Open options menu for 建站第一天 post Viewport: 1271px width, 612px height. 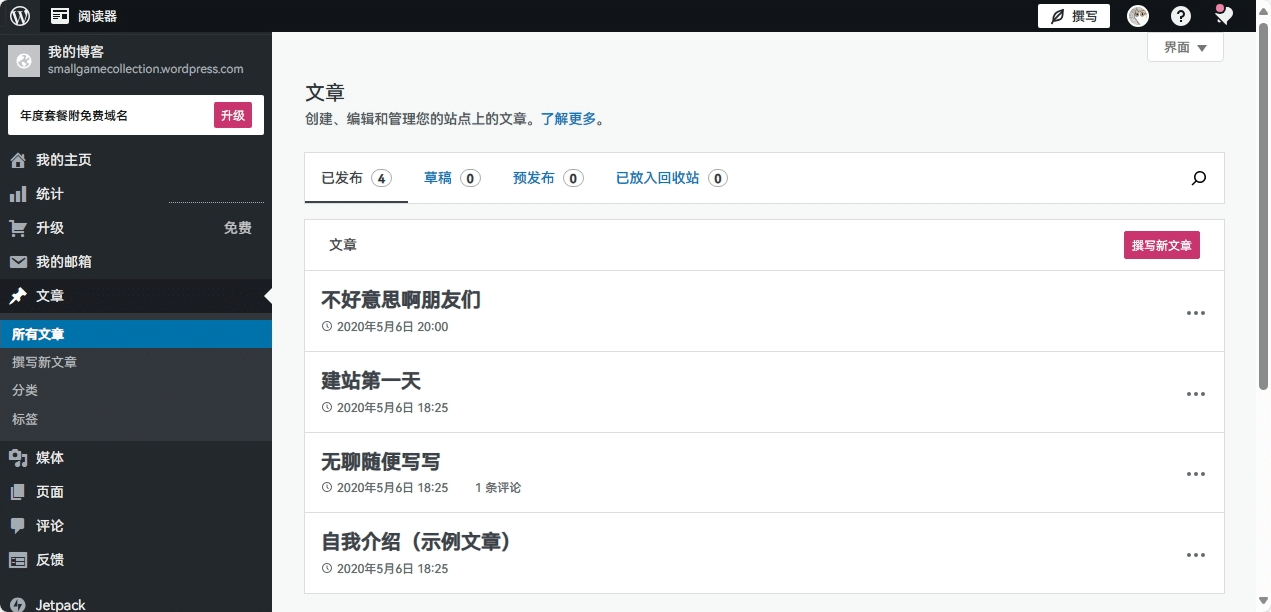[x=1195, y=394]
